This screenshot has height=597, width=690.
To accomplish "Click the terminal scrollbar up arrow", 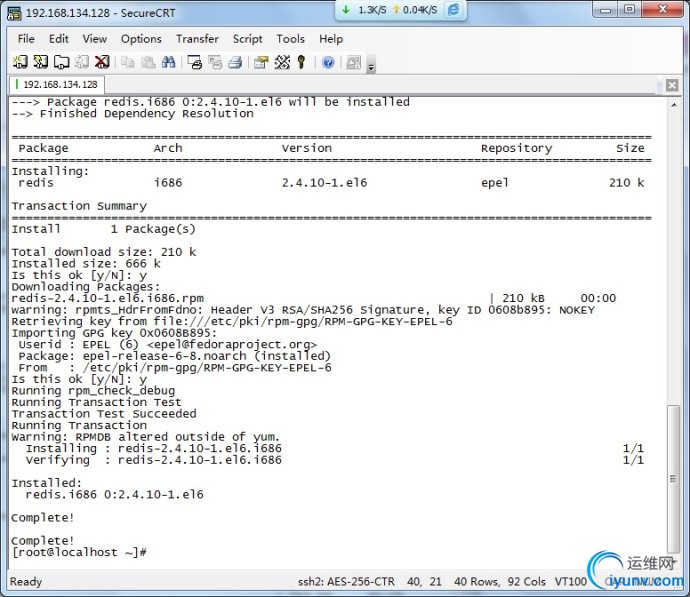I will point(674,105).
